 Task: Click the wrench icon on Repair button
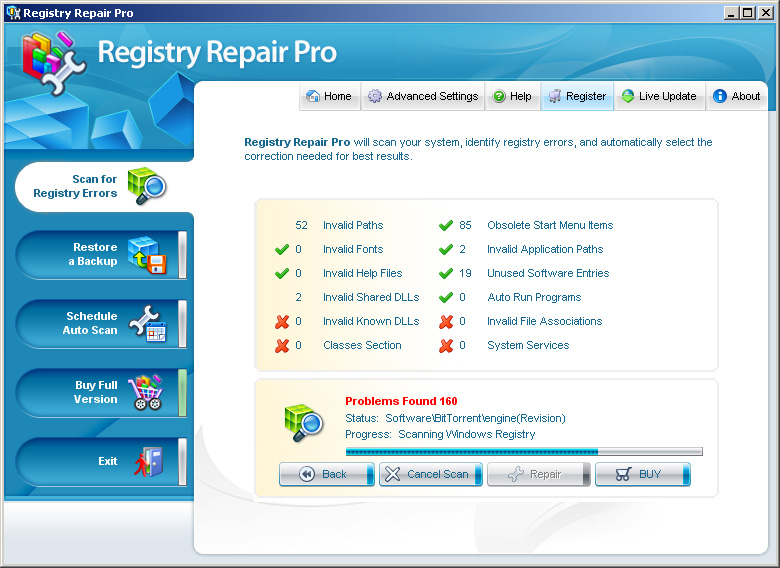pos(516,474)
